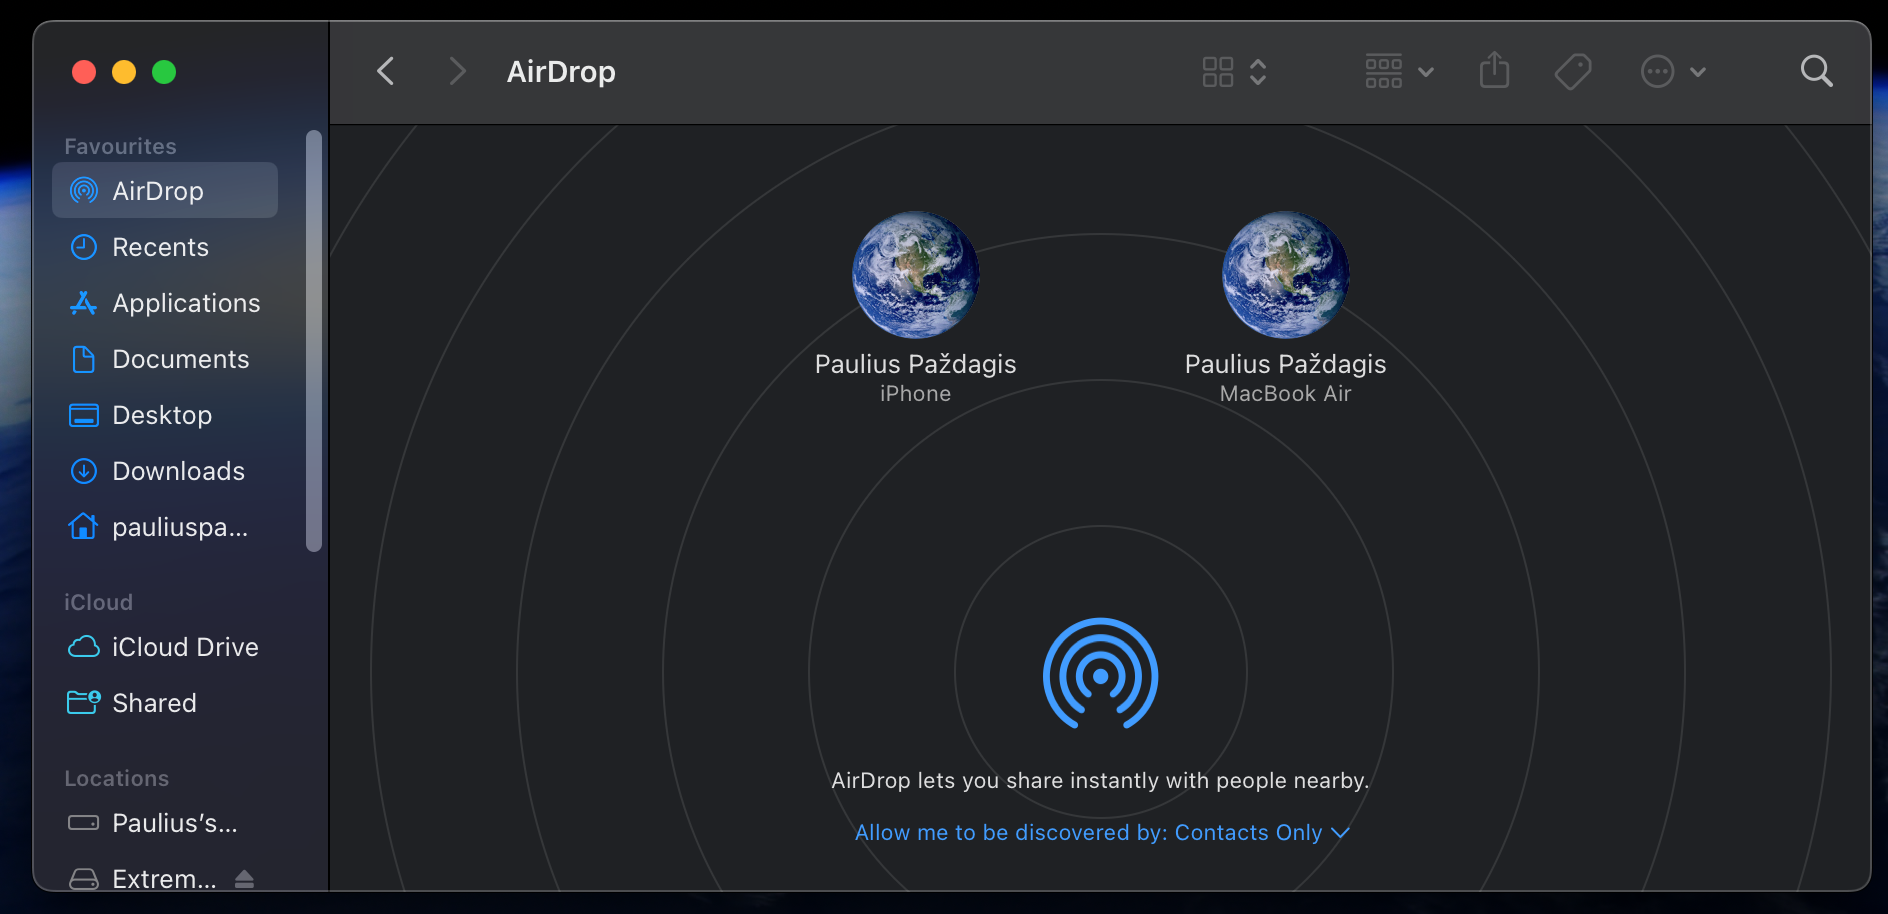1888x914 pixels.
Task: Select the Paulius Paždagis iPhone avatar
Action: point(915,275)
